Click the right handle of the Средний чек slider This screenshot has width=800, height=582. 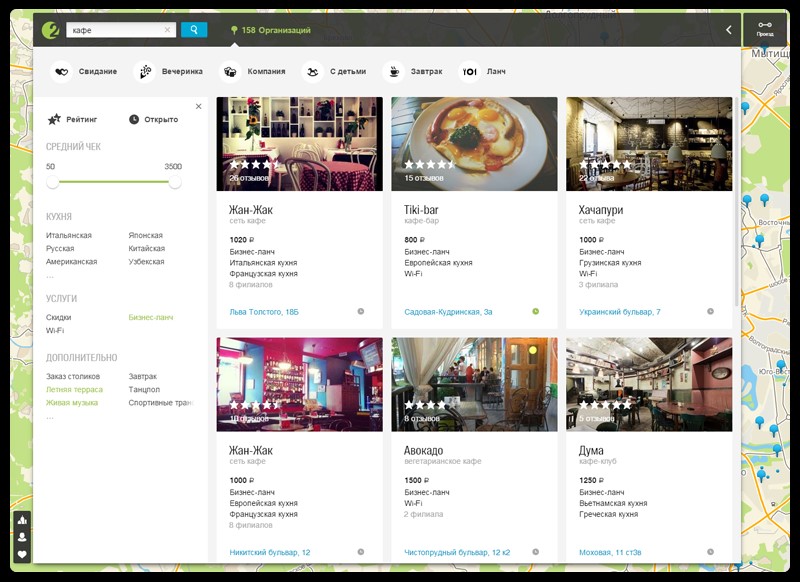click(x=175, y=183)
